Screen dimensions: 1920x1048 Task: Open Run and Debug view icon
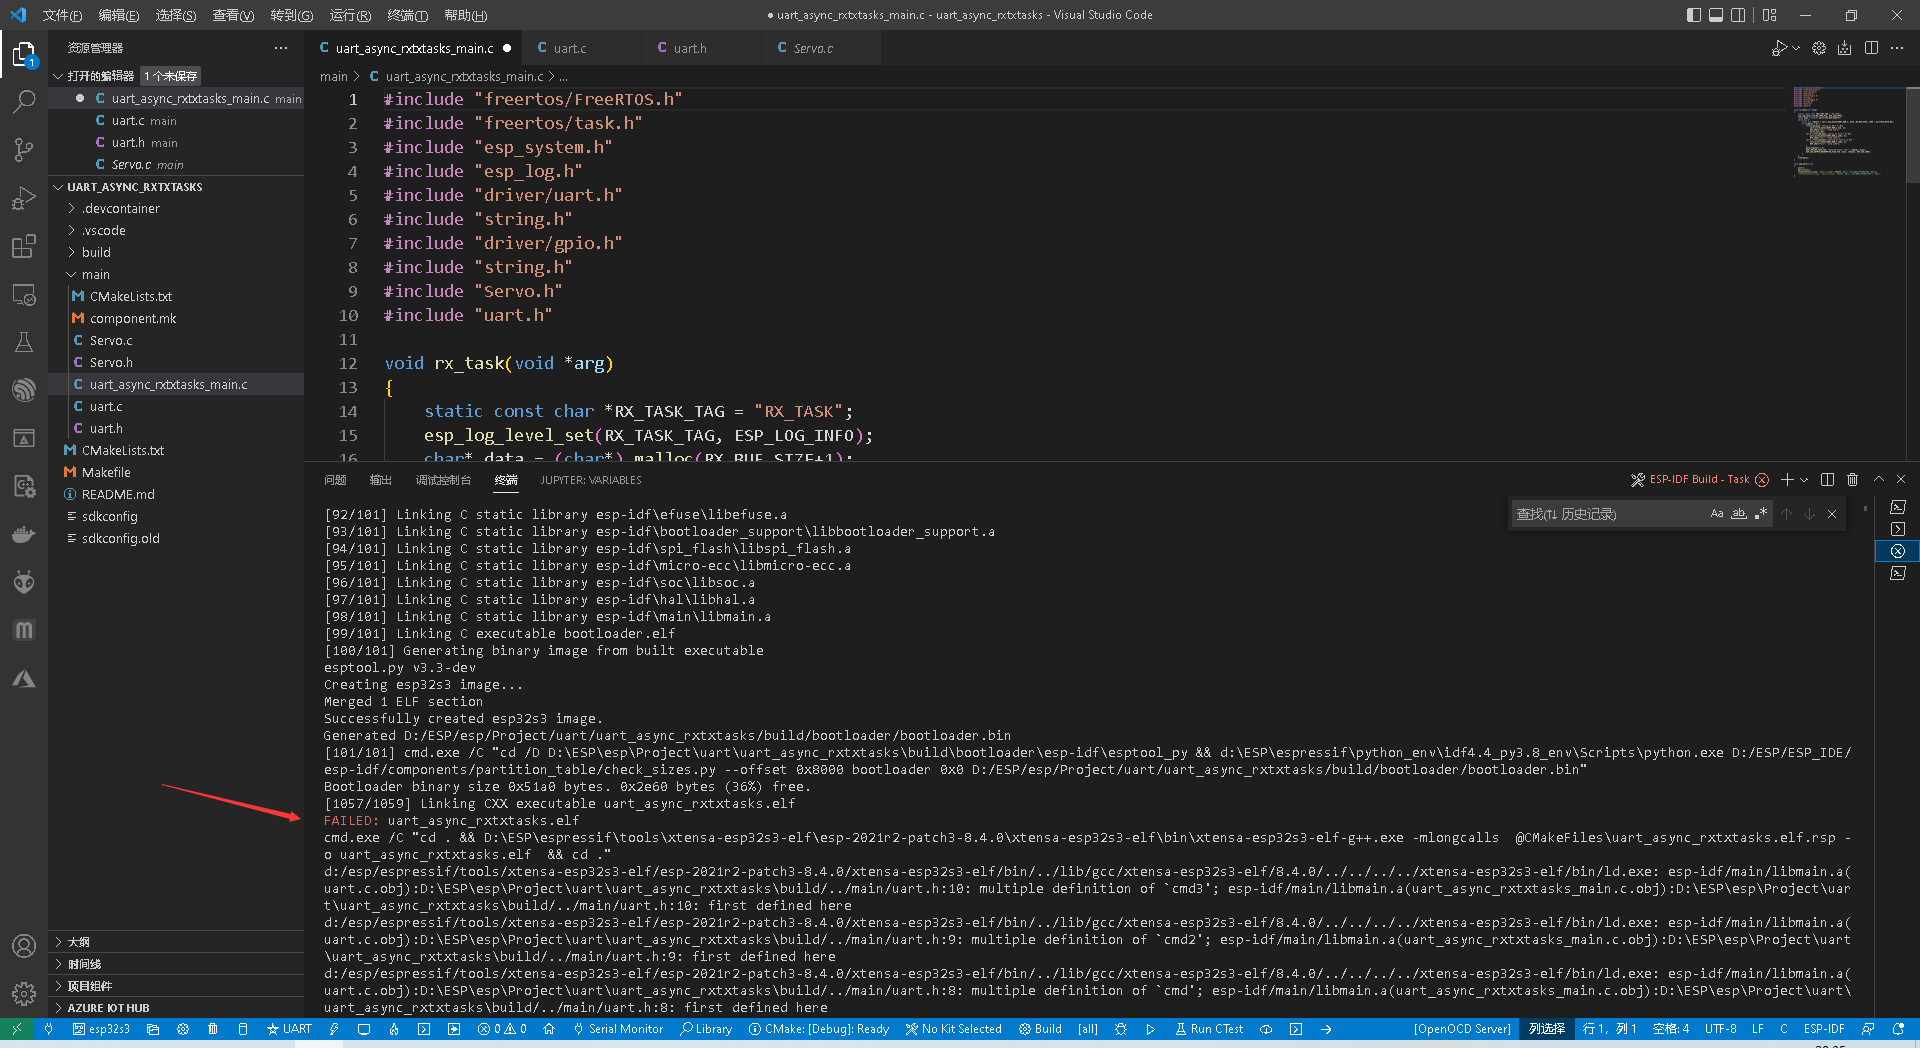click(x=24, y=198)
